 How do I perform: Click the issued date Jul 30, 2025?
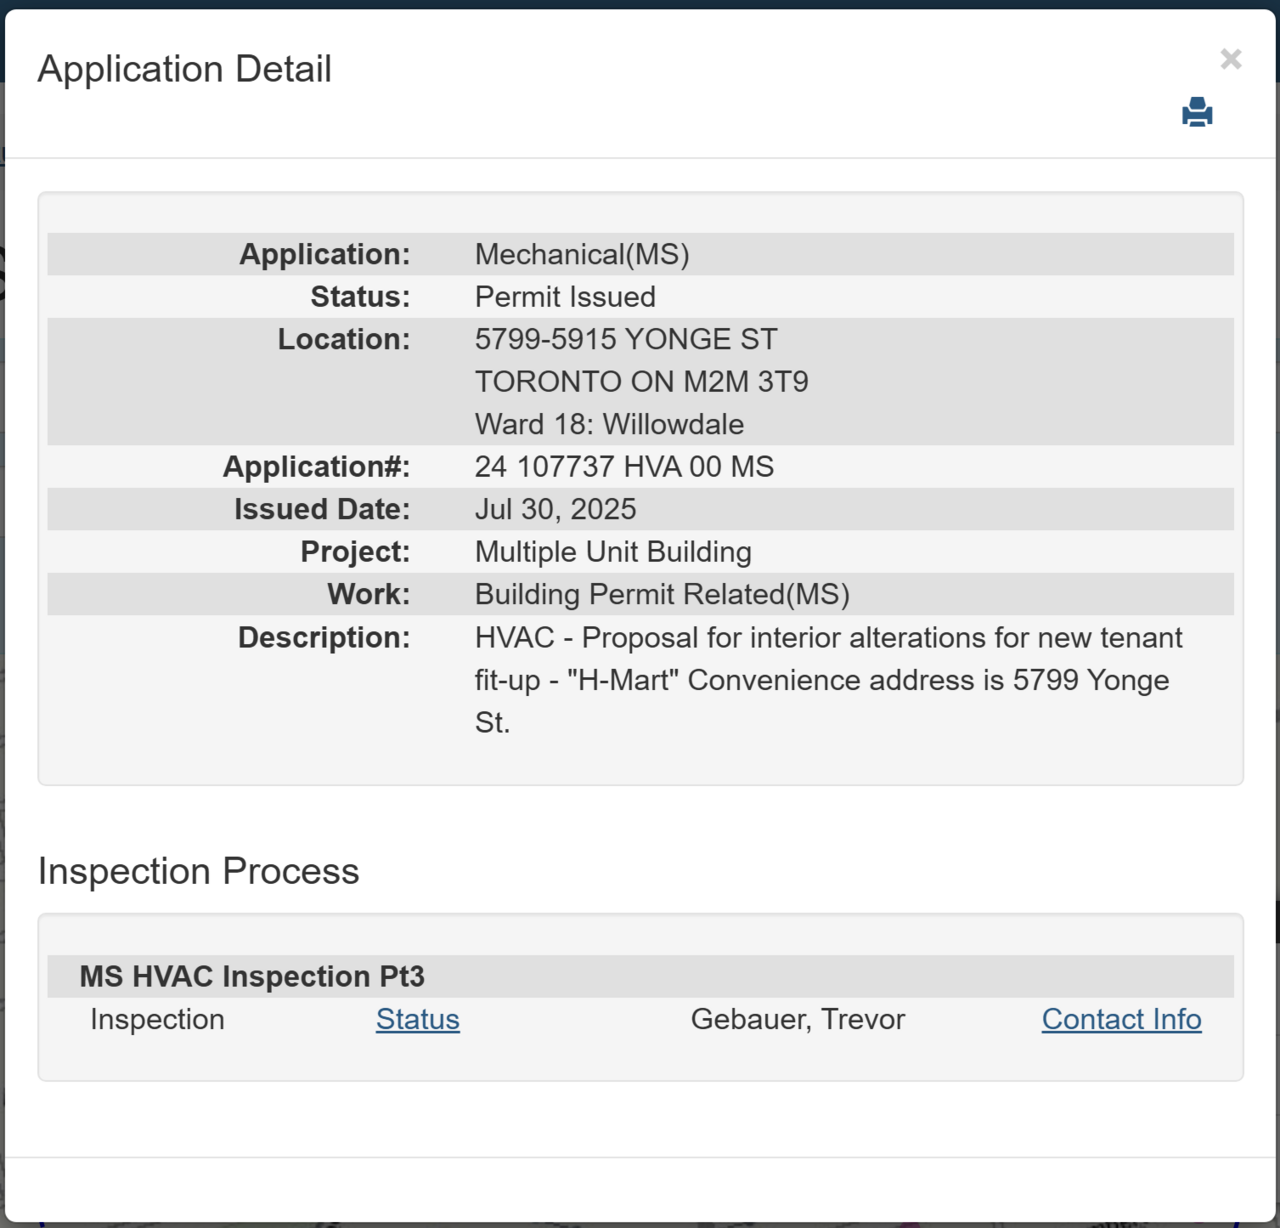click(555, 509)
